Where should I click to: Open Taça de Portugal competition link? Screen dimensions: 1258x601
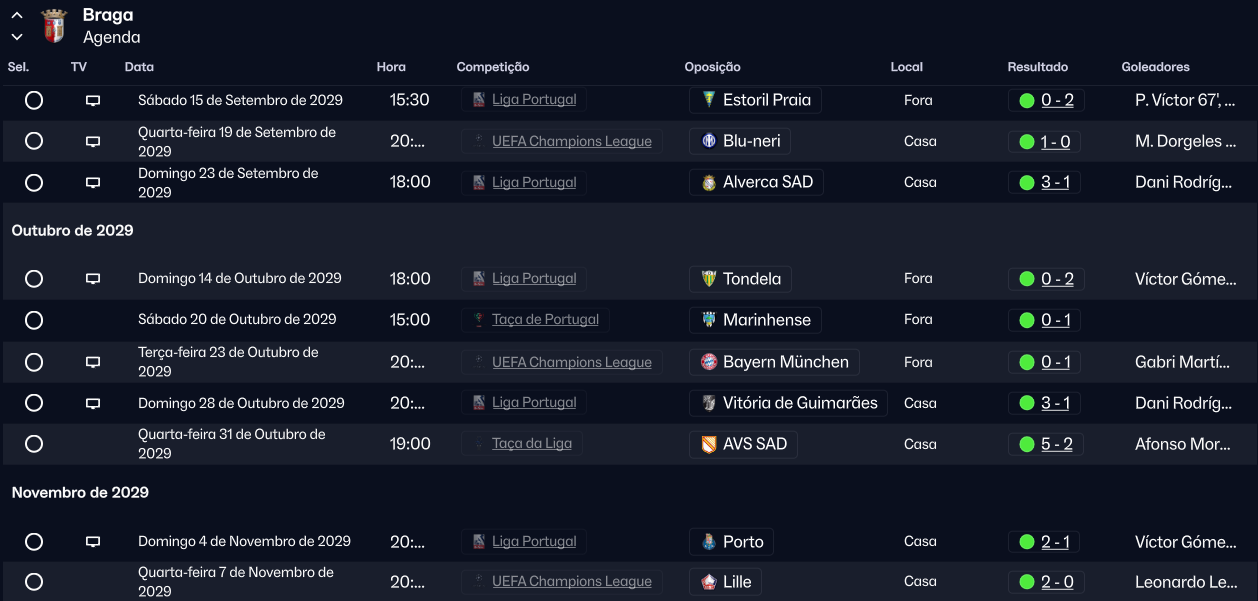545,320
